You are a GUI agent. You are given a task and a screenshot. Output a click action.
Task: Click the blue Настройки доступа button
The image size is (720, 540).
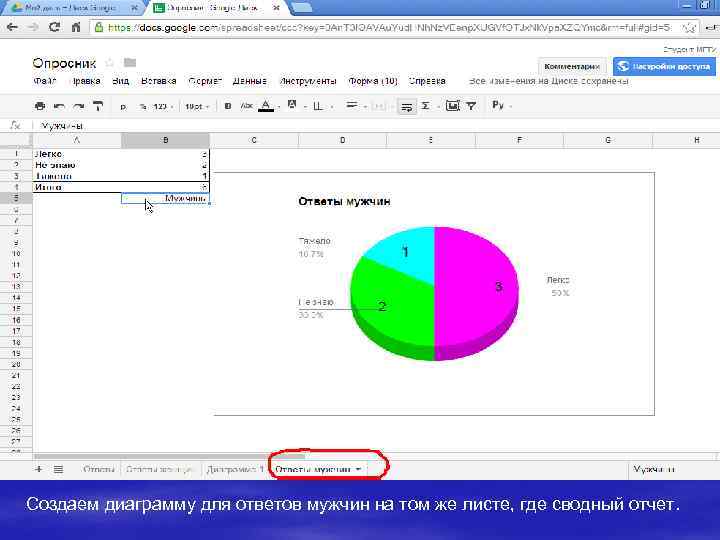[664, 67]
